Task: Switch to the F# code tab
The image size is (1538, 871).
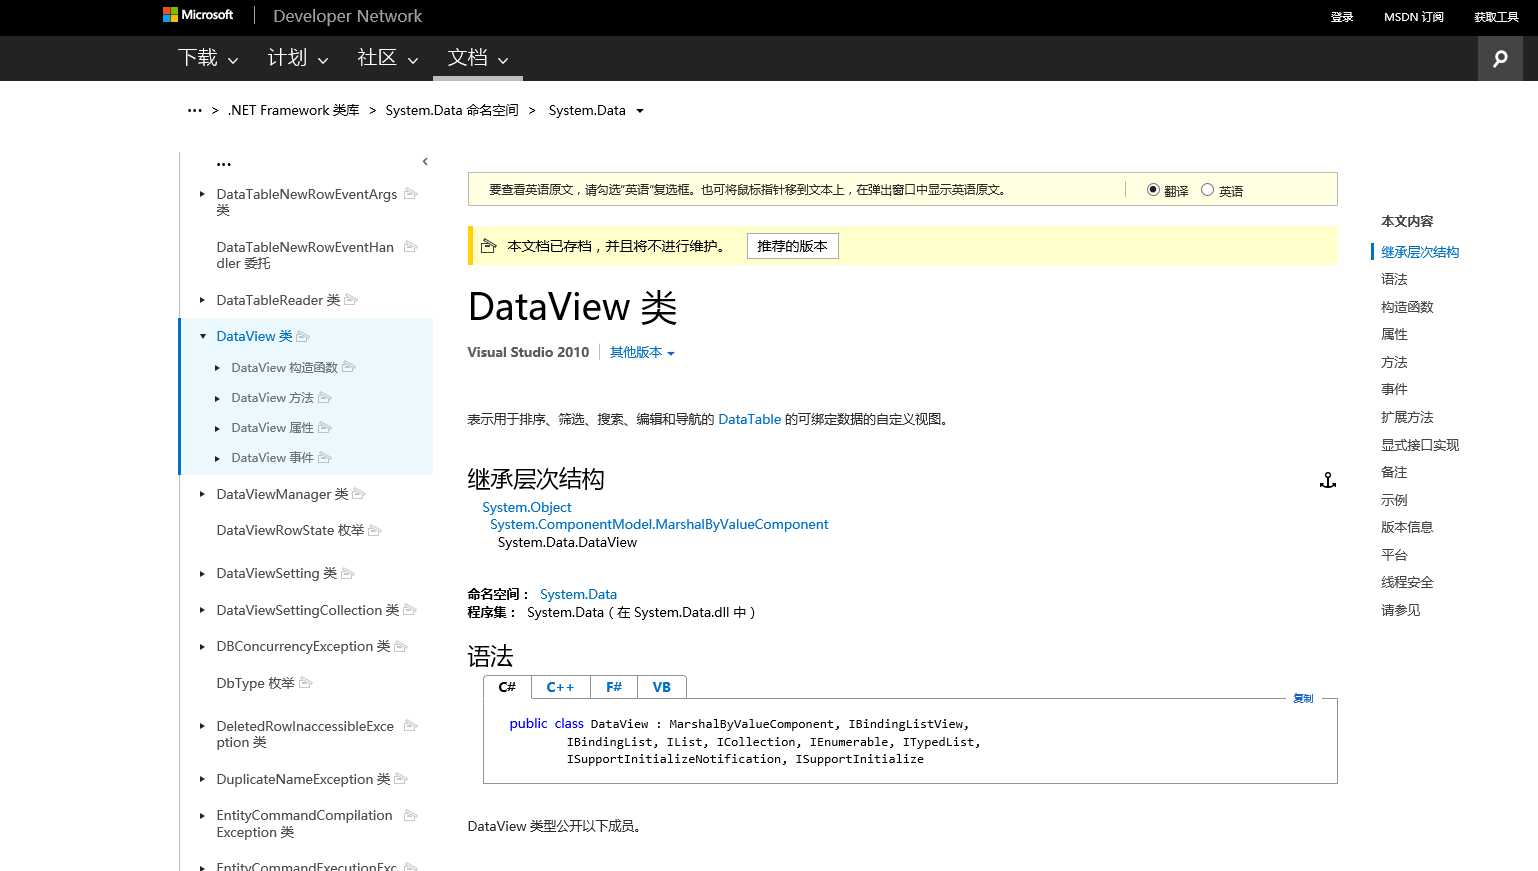Action: [x=614, y=687]
